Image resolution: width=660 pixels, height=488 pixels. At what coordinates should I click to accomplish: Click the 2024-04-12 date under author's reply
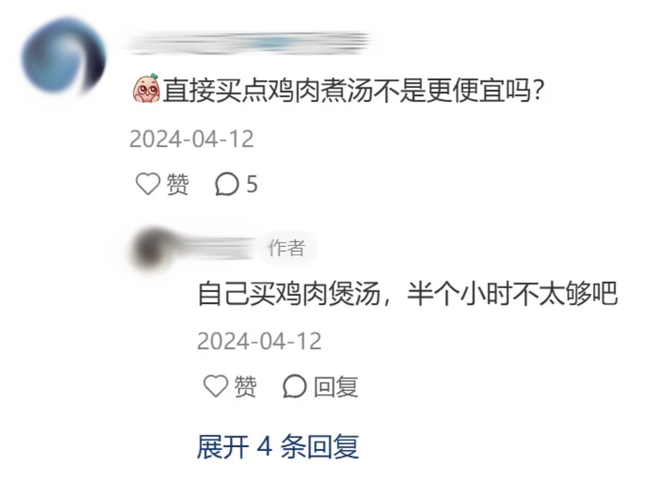pyautogui.click(x=259, y=341)
